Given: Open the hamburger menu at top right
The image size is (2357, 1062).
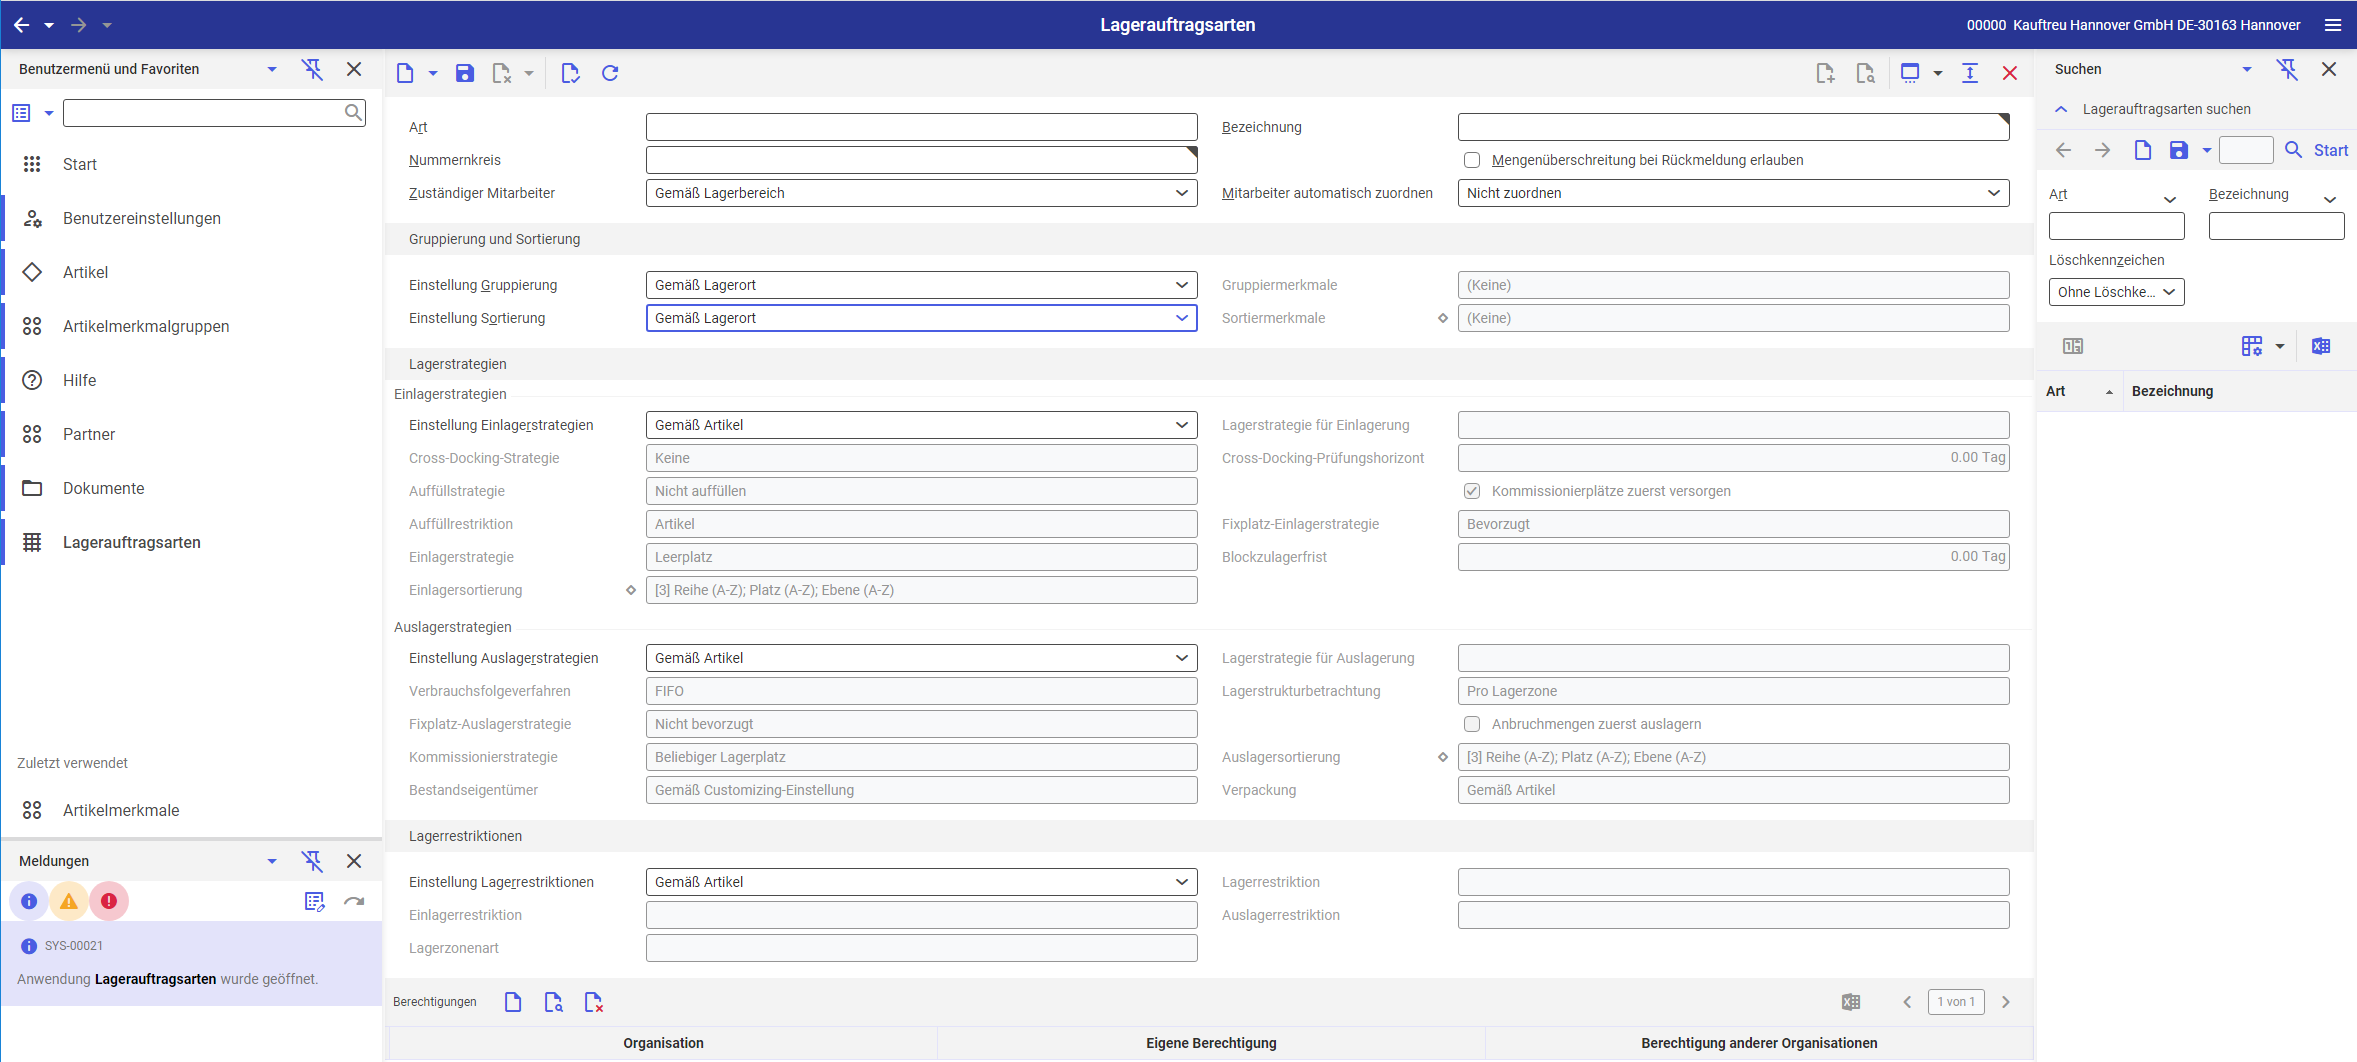Looking at the screenshot, I should (2333, 25).
